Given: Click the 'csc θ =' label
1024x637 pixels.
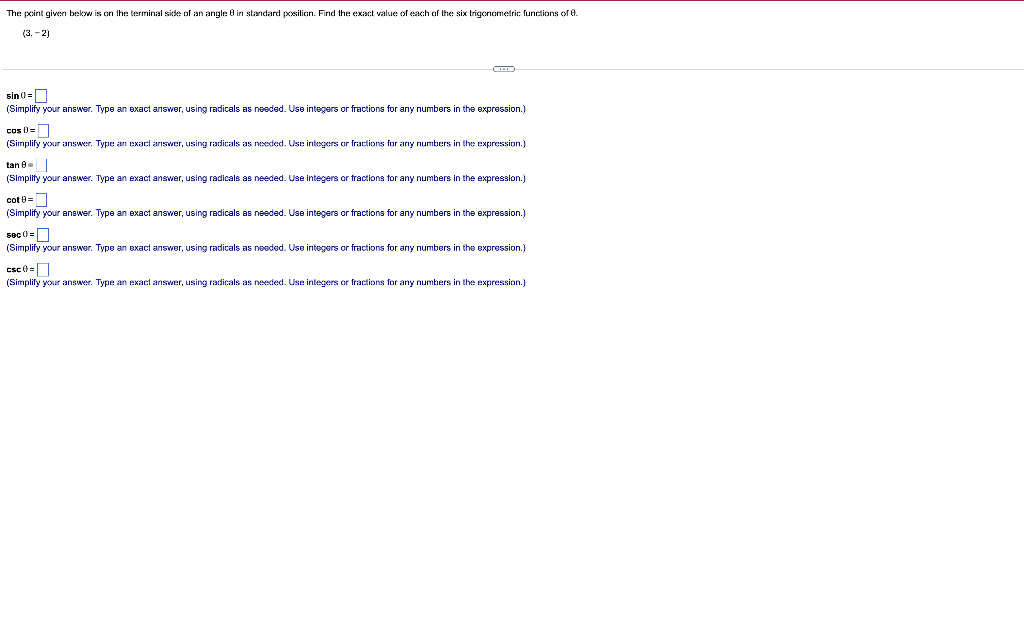Looking at the screenshot, I should 21,269.
